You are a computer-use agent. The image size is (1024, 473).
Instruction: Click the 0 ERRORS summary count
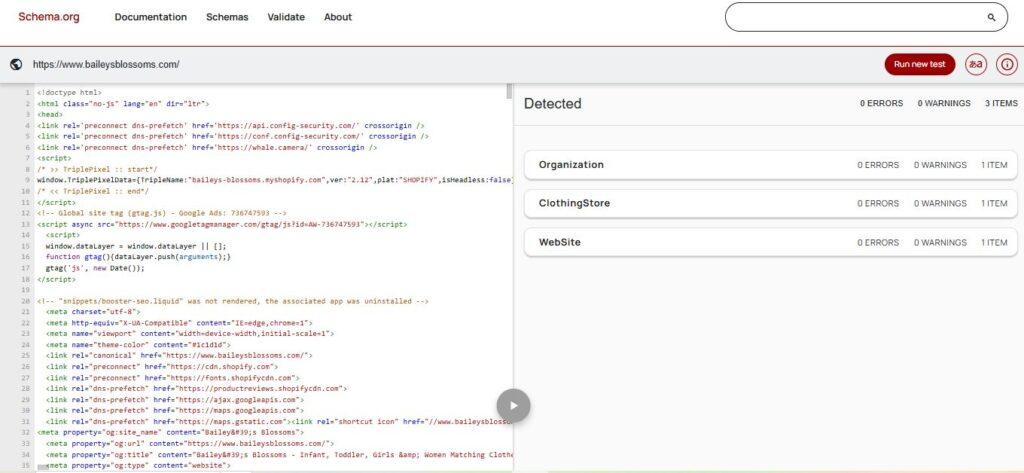[882, 103]
